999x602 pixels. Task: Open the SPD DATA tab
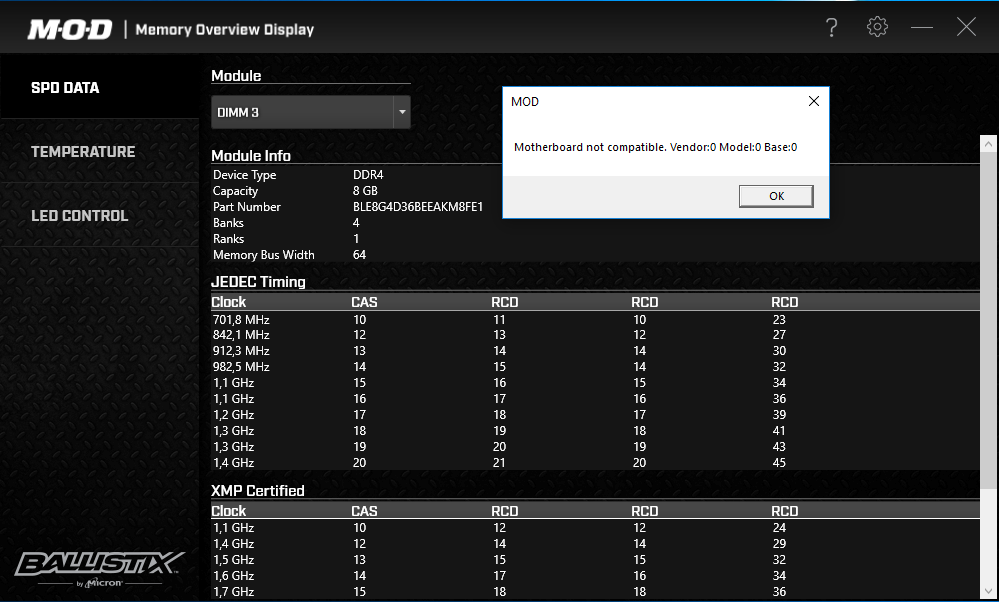[x=99, y=88]
